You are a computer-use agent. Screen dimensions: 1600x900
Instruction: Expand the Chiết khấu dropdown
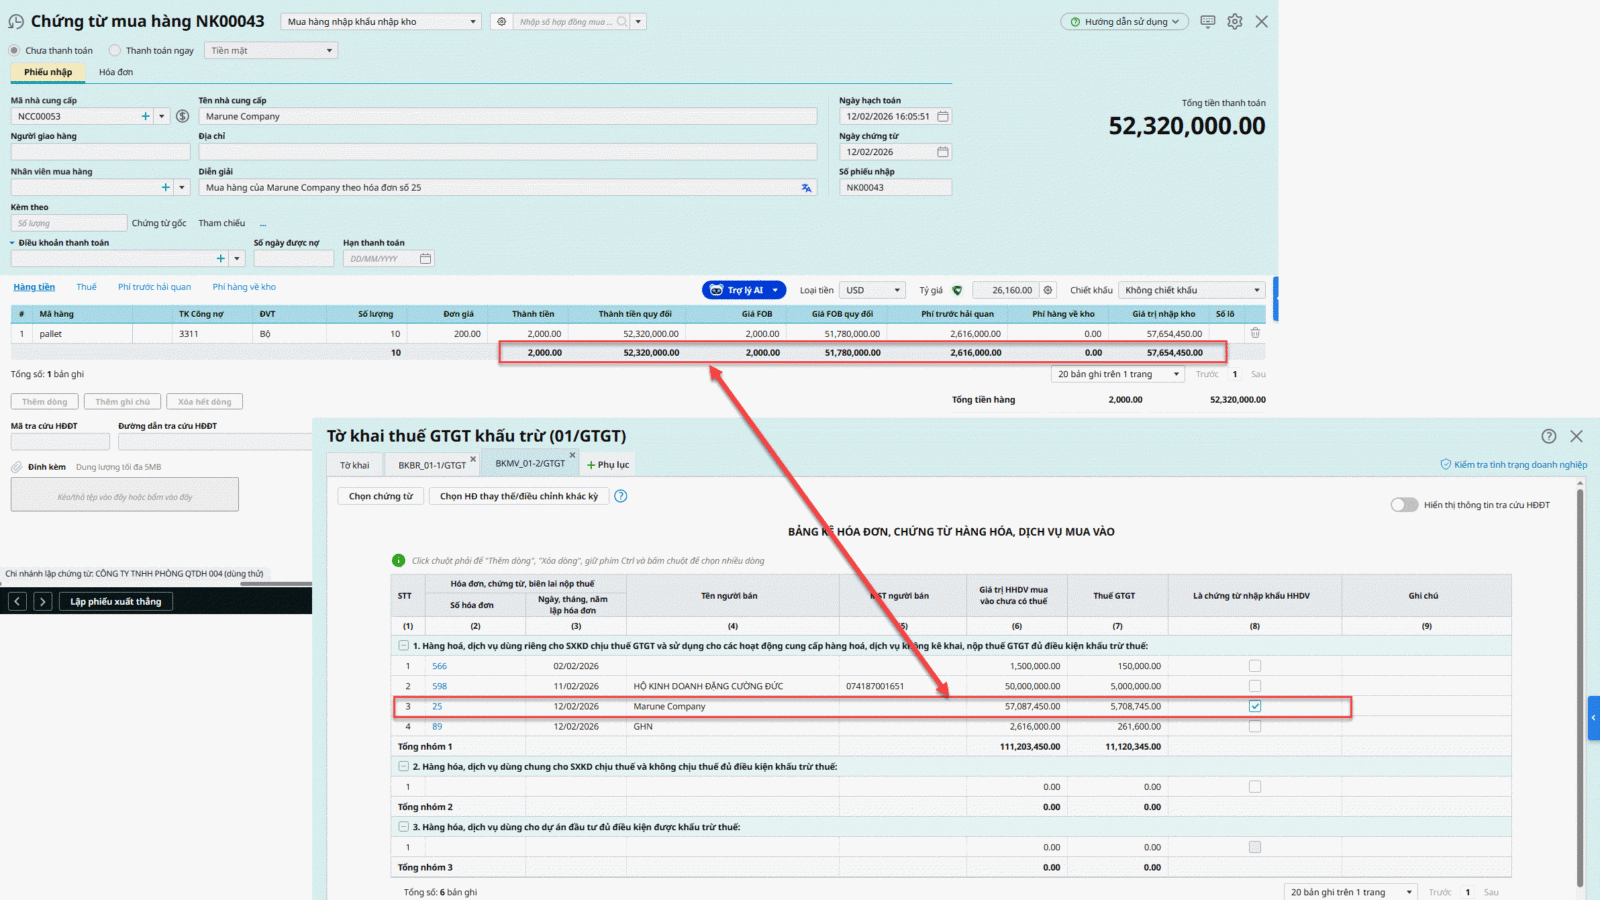tap(1191, 290)
